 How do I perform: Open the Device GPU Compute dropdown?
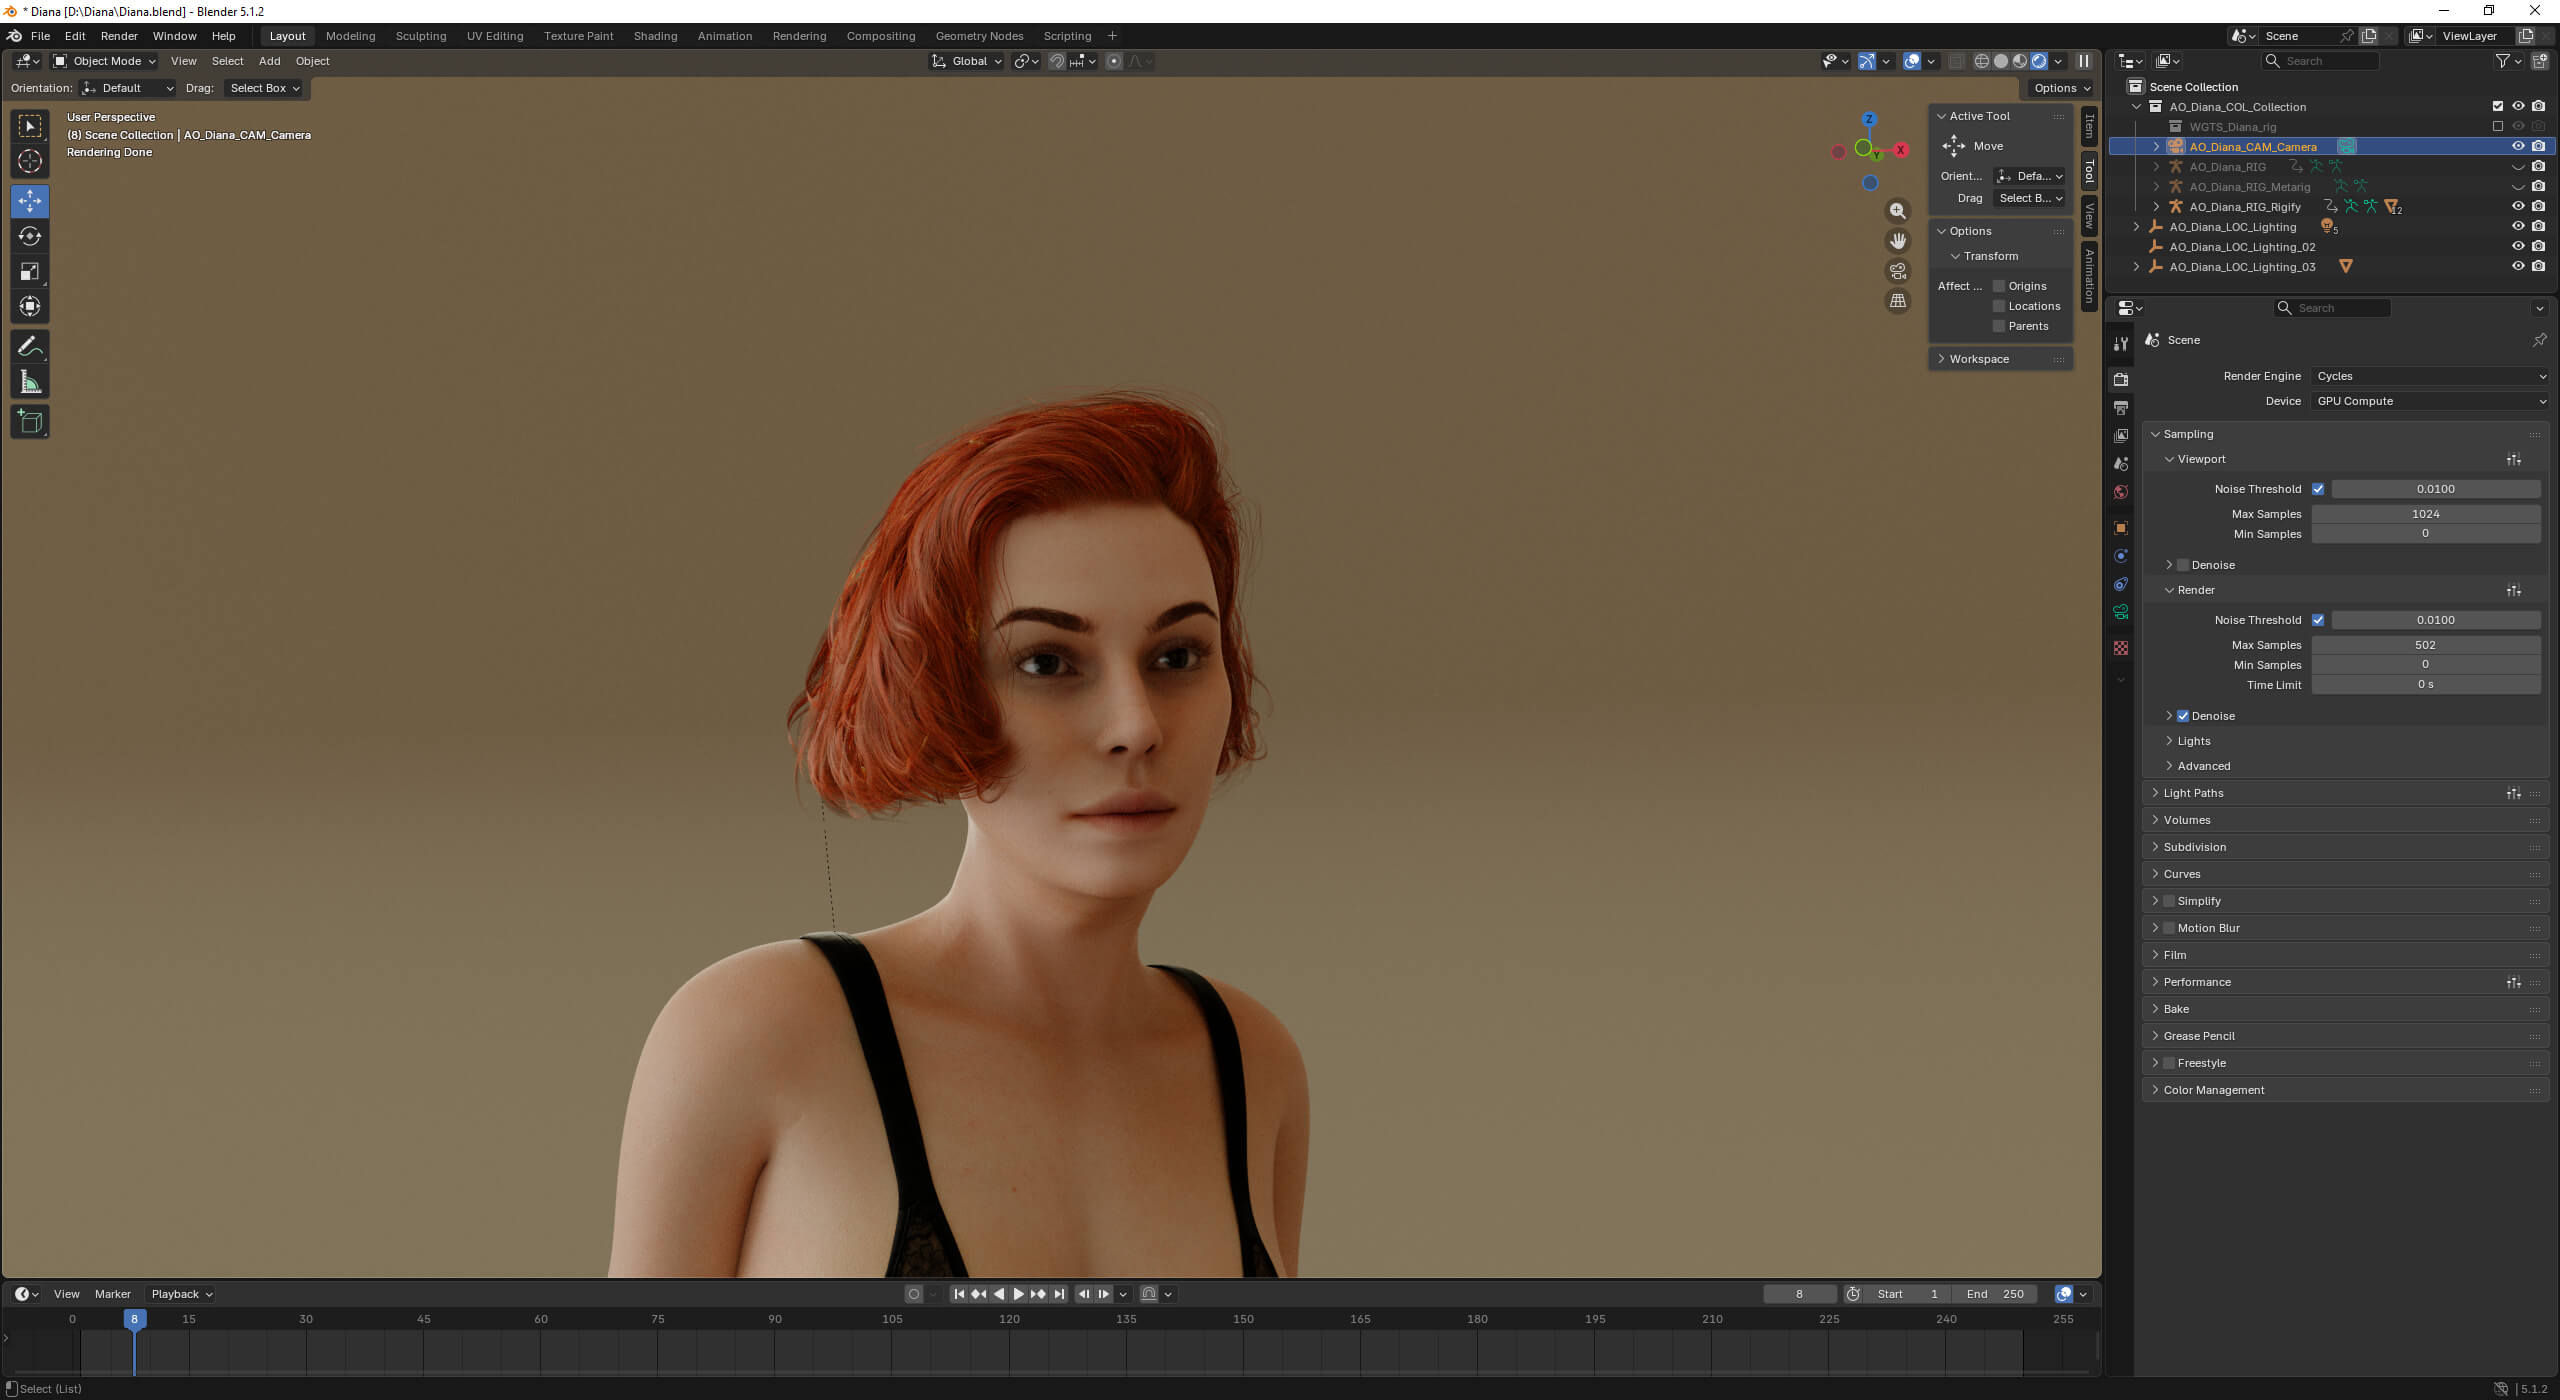2429,401
